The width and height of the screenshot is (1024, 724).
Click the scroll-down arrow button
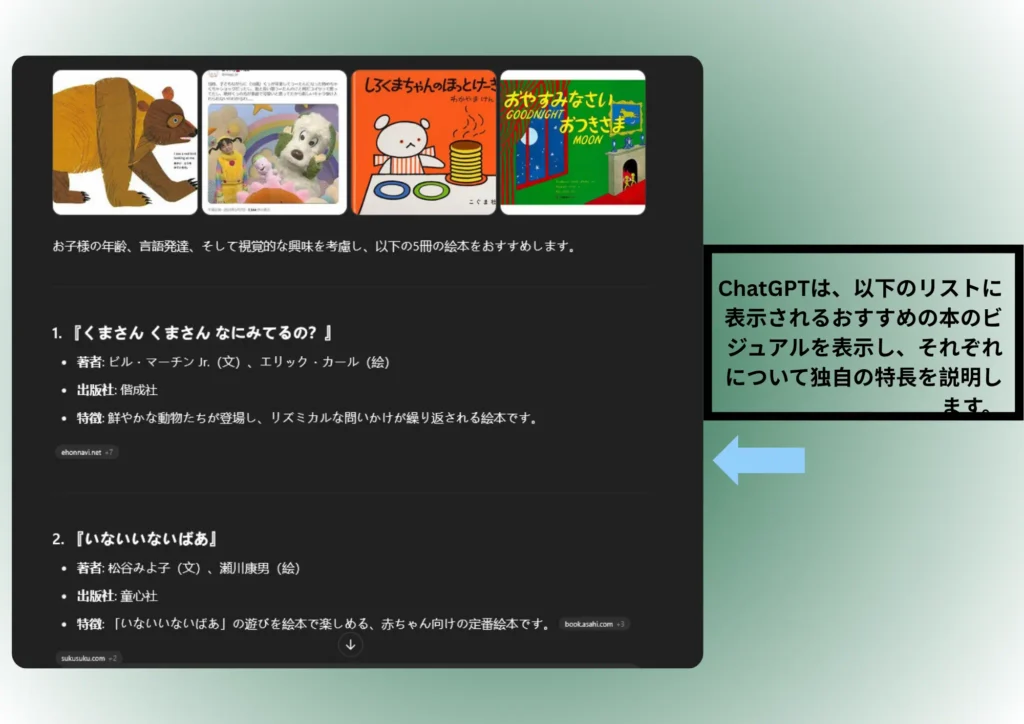351,645
